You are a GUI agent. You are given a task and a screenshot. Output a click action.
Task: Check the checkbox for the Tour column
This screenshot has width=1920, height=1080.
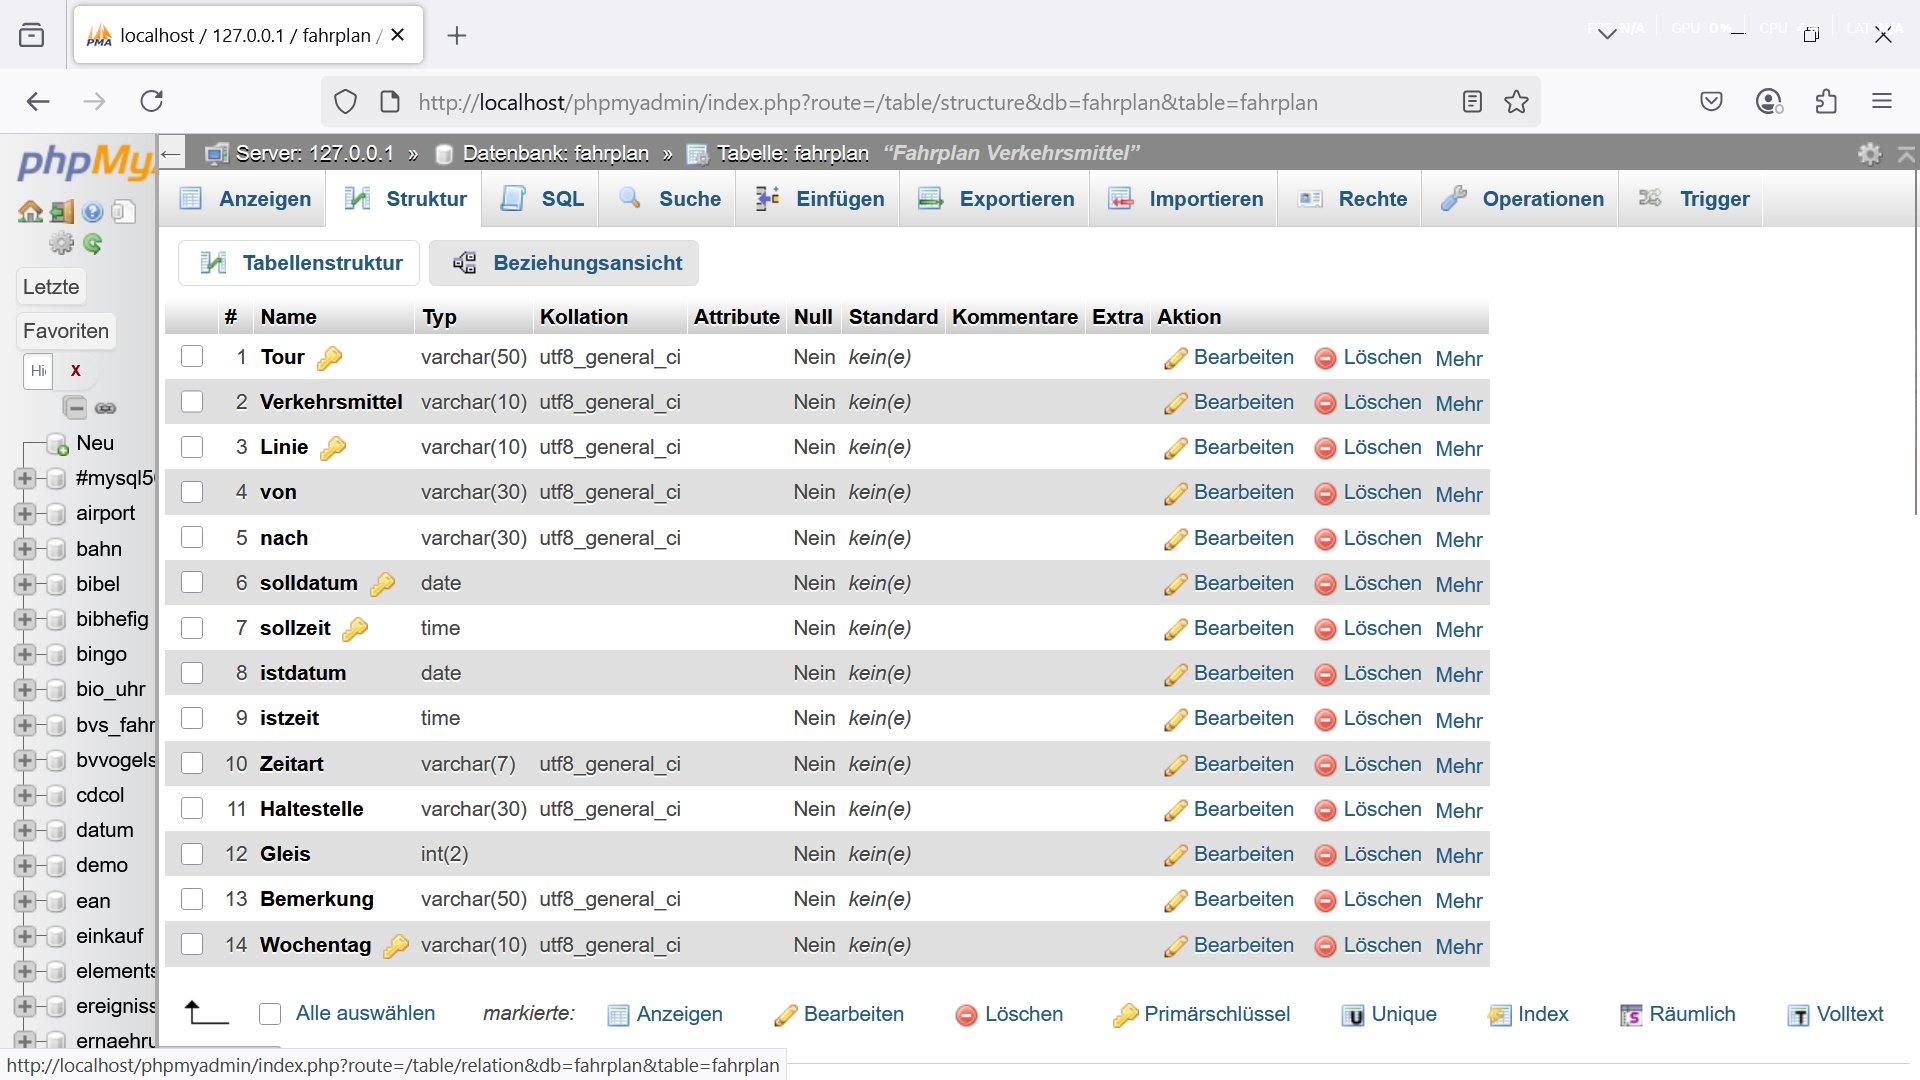[192, 357]
